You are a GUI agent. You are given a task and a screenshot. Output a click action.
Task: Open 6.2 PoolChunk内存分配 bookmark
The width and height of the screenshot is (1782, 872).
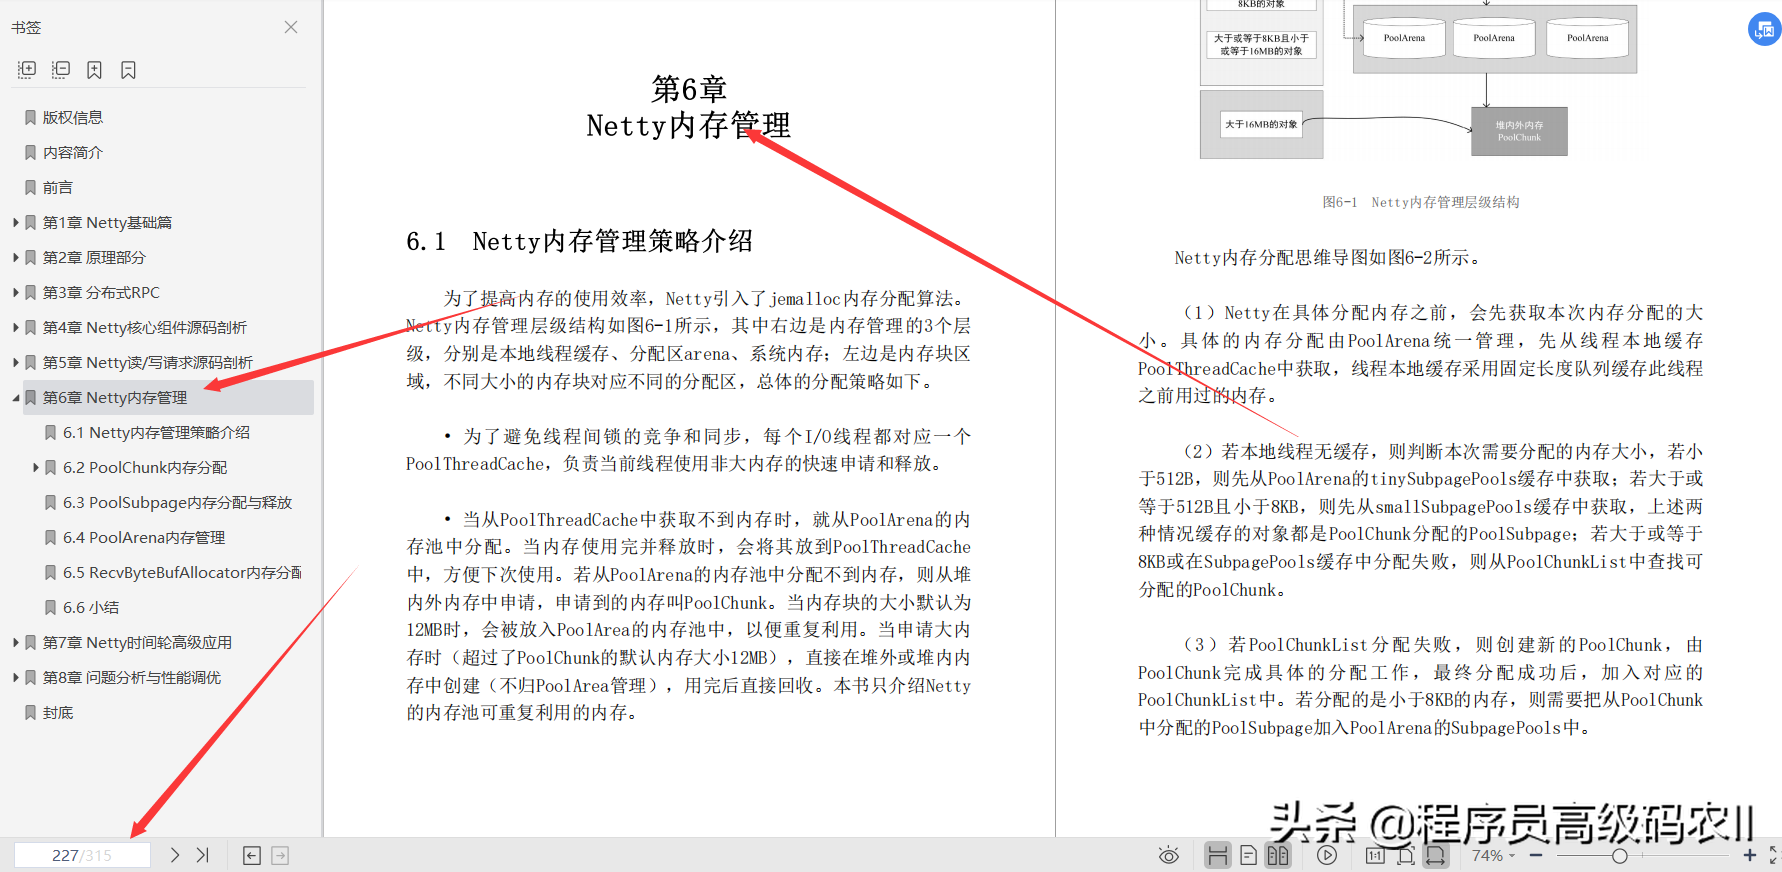point(145,467)
